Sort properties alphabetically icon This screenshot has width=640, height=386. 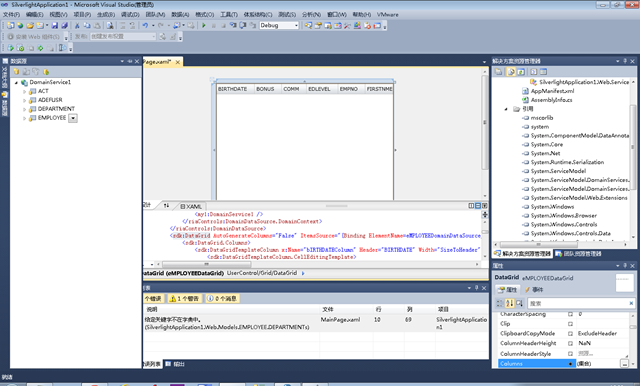tap(509, 303)
